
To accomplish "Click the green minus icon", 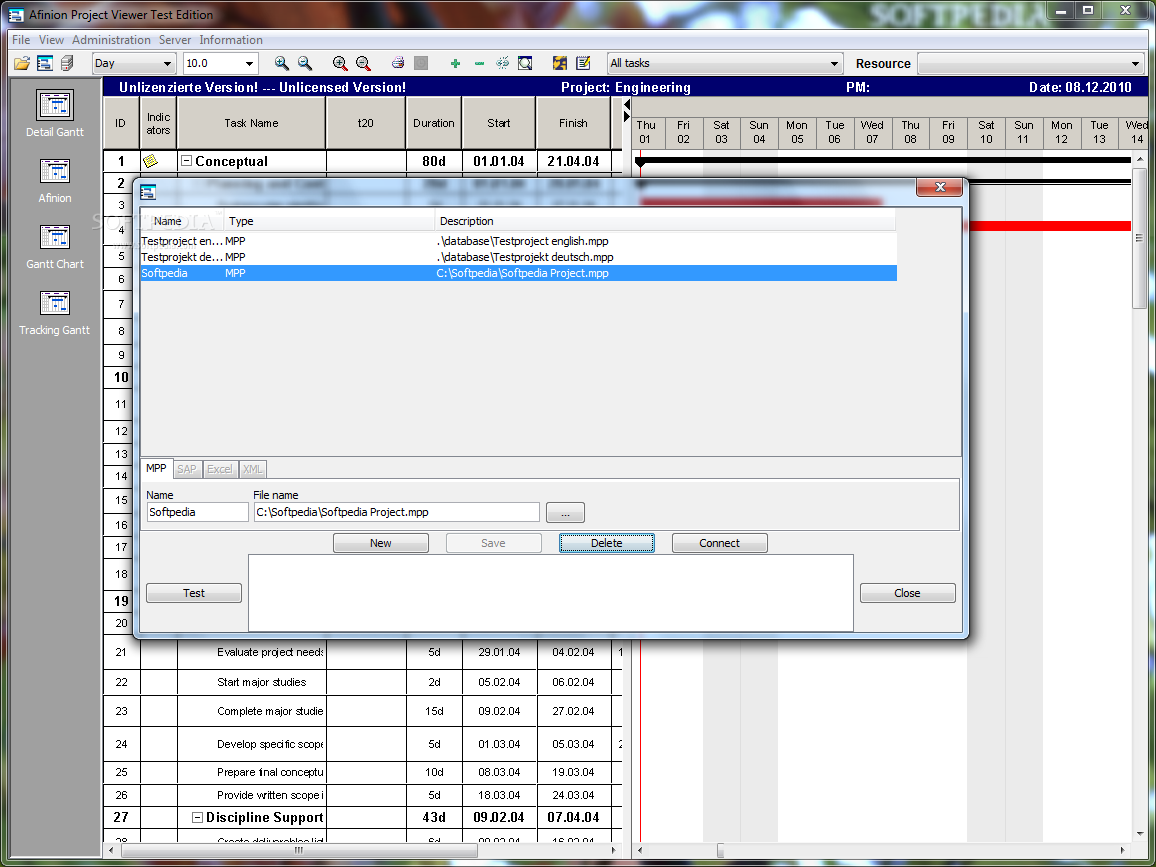I will coord(479,64).
